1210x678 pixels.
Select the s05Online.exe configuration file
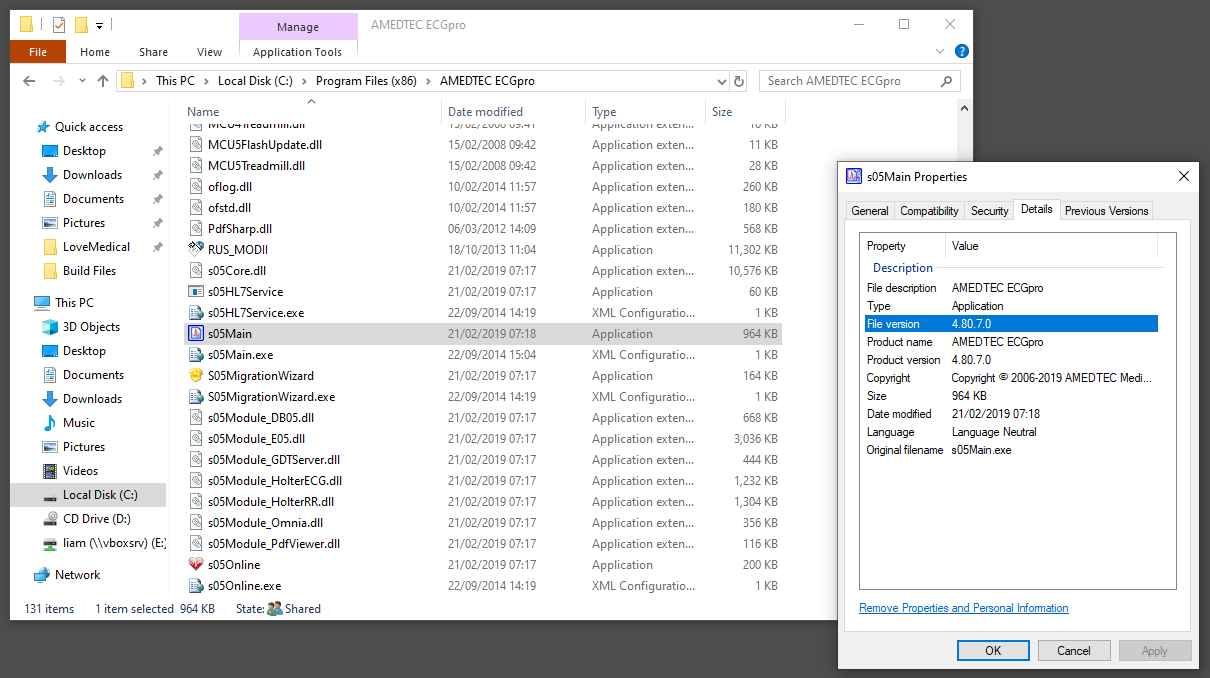click(244, 586)
